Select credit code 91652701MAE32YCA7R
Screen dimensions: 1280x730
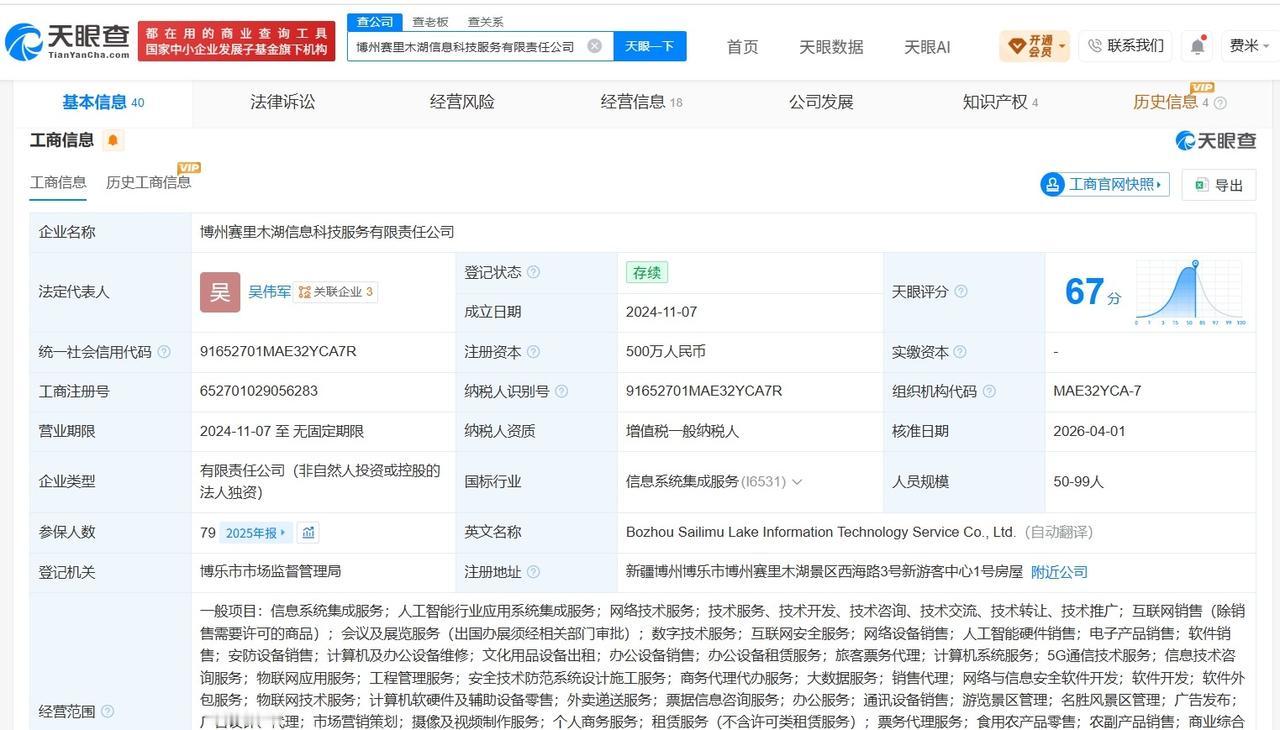point(278,352)
